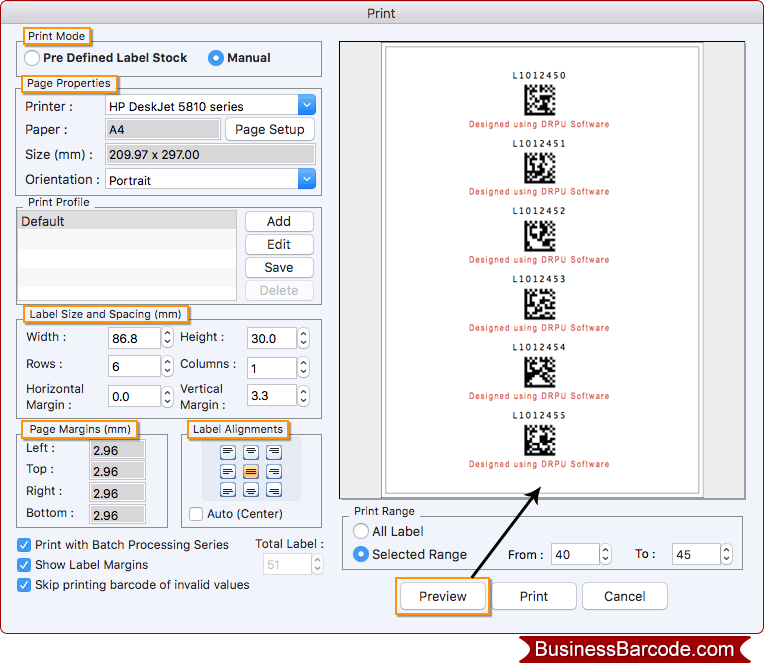Viewport: 764px width, 663px height.
Task: Choose Manual print mode
Action: click(216, 58)
